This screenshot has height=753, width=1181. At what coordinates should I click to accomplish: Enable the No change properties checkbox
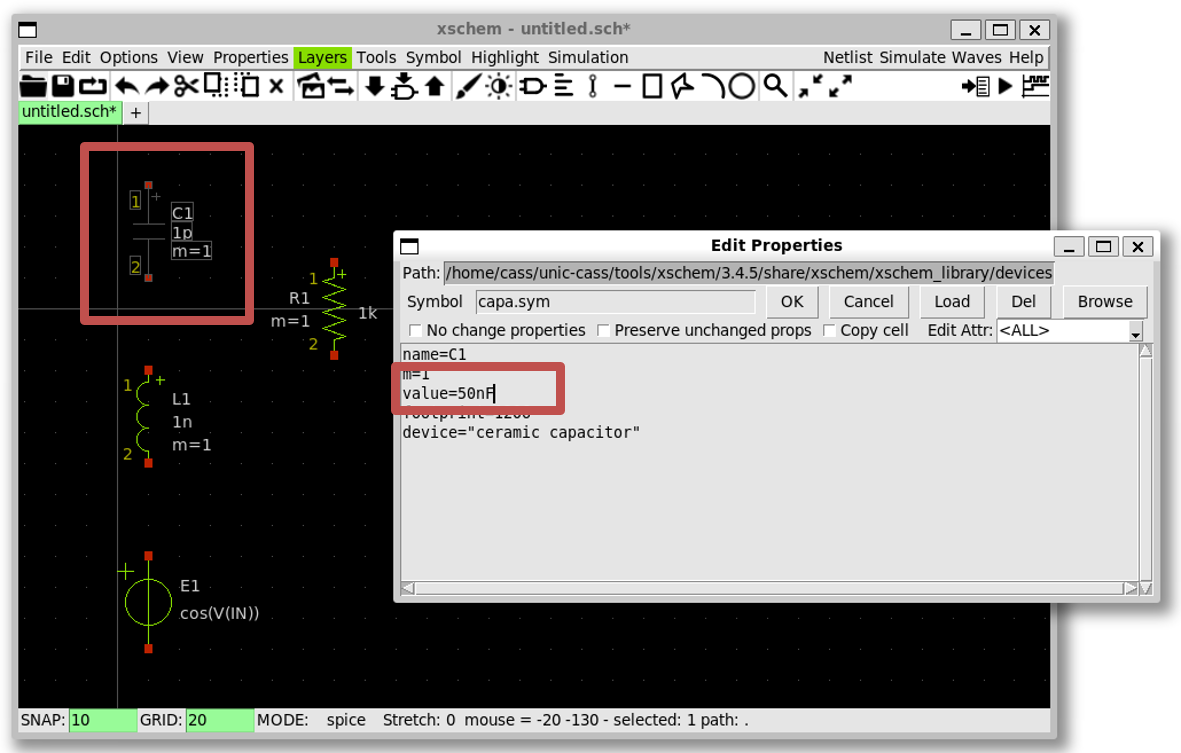tap(415, 331)
